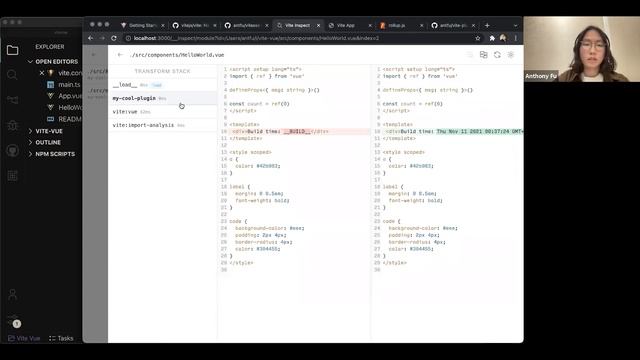Open the Accounts icon in VS Code
640x360 pixels.
click(12, 294)
